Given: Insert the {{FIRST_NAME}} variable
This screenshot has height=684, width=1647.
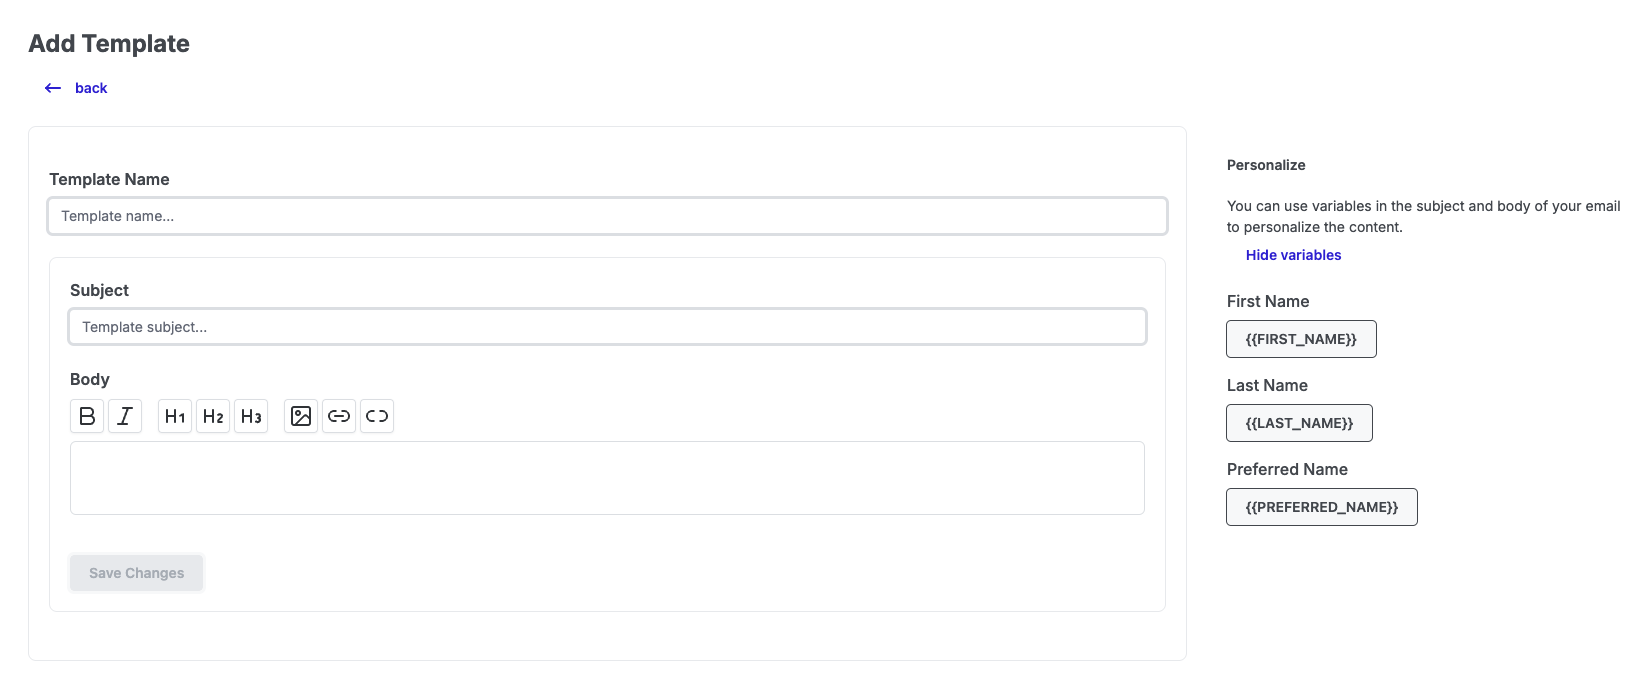Looking at the screenshot, I should click(x=1301, y=339).
